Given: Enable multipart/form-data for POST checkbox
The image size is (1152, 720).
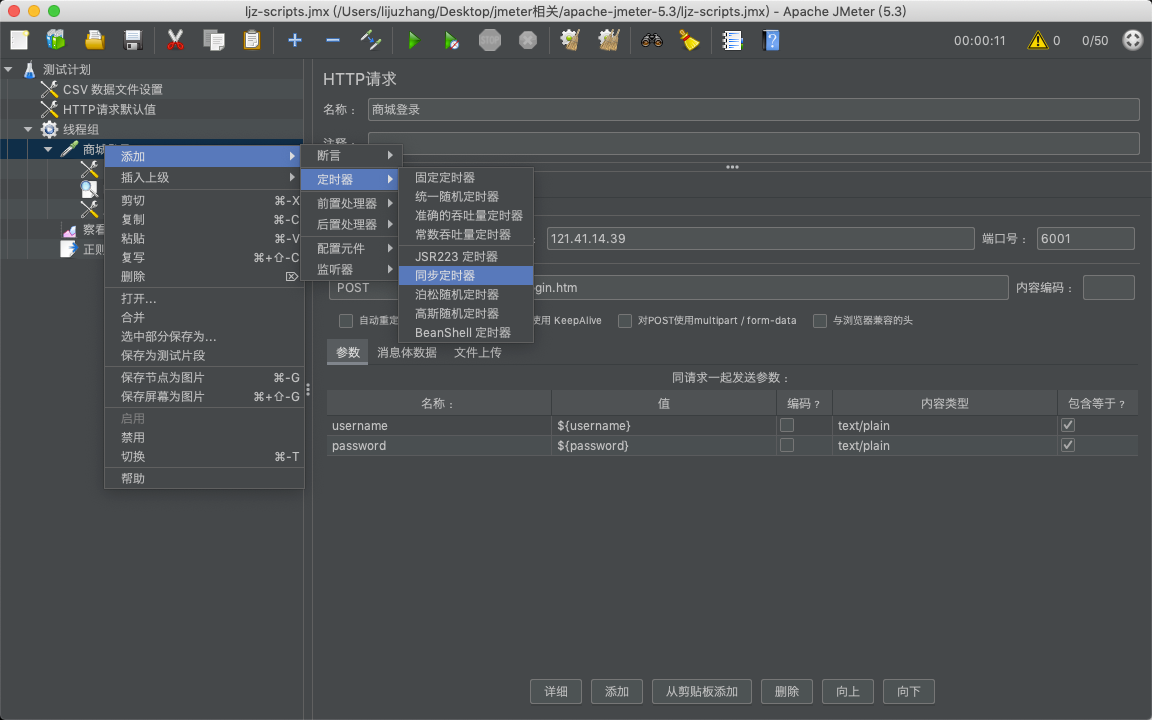Looking at the screenshot, I should coord(624,321).
